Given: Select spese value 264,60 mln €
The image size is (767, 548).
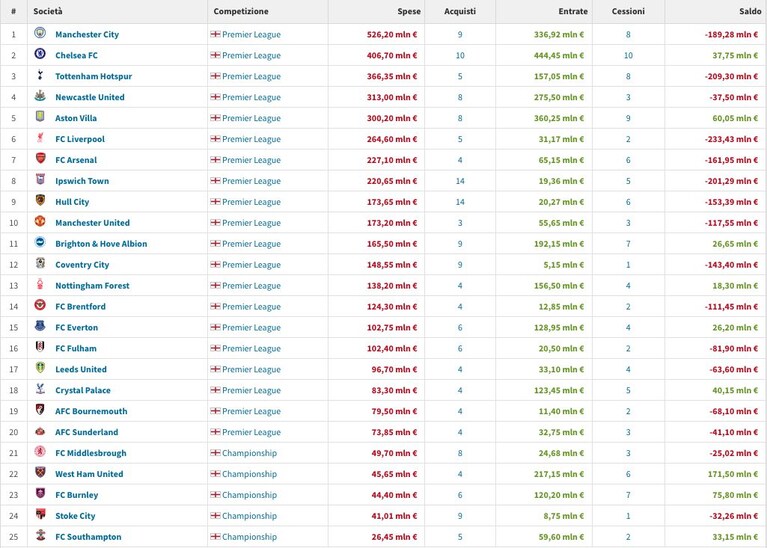Looking at the screenshot, I should tap(392, 139).
